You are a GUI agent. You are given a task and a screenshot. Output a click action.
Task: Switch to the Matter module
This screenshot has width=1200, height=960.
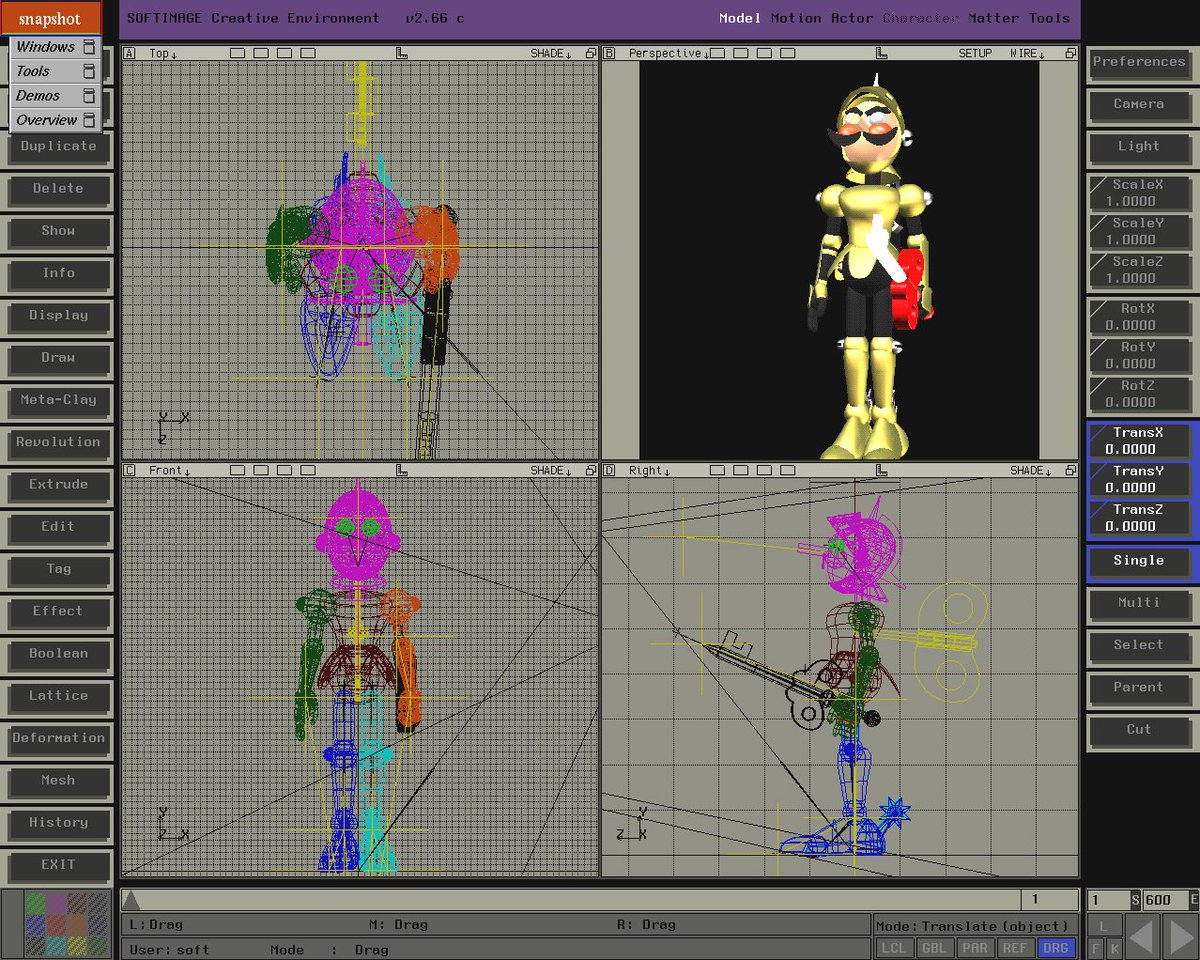pyautogui.click(x=994, y=18)
